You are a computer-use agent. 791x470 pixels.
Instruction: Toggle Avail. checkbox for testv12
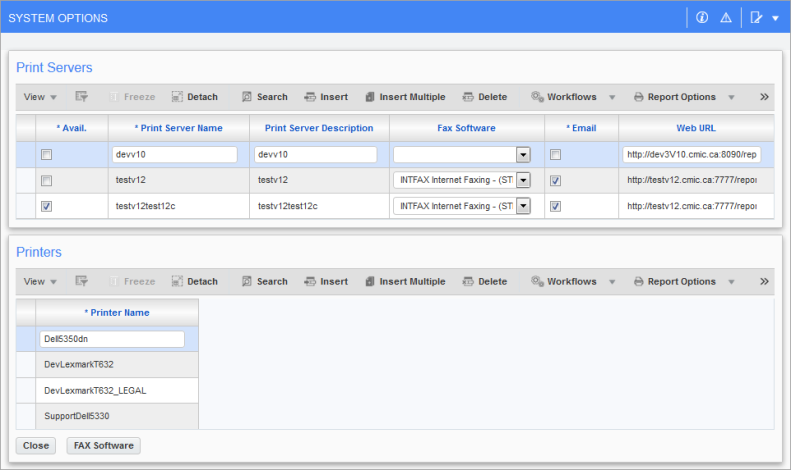46,181
